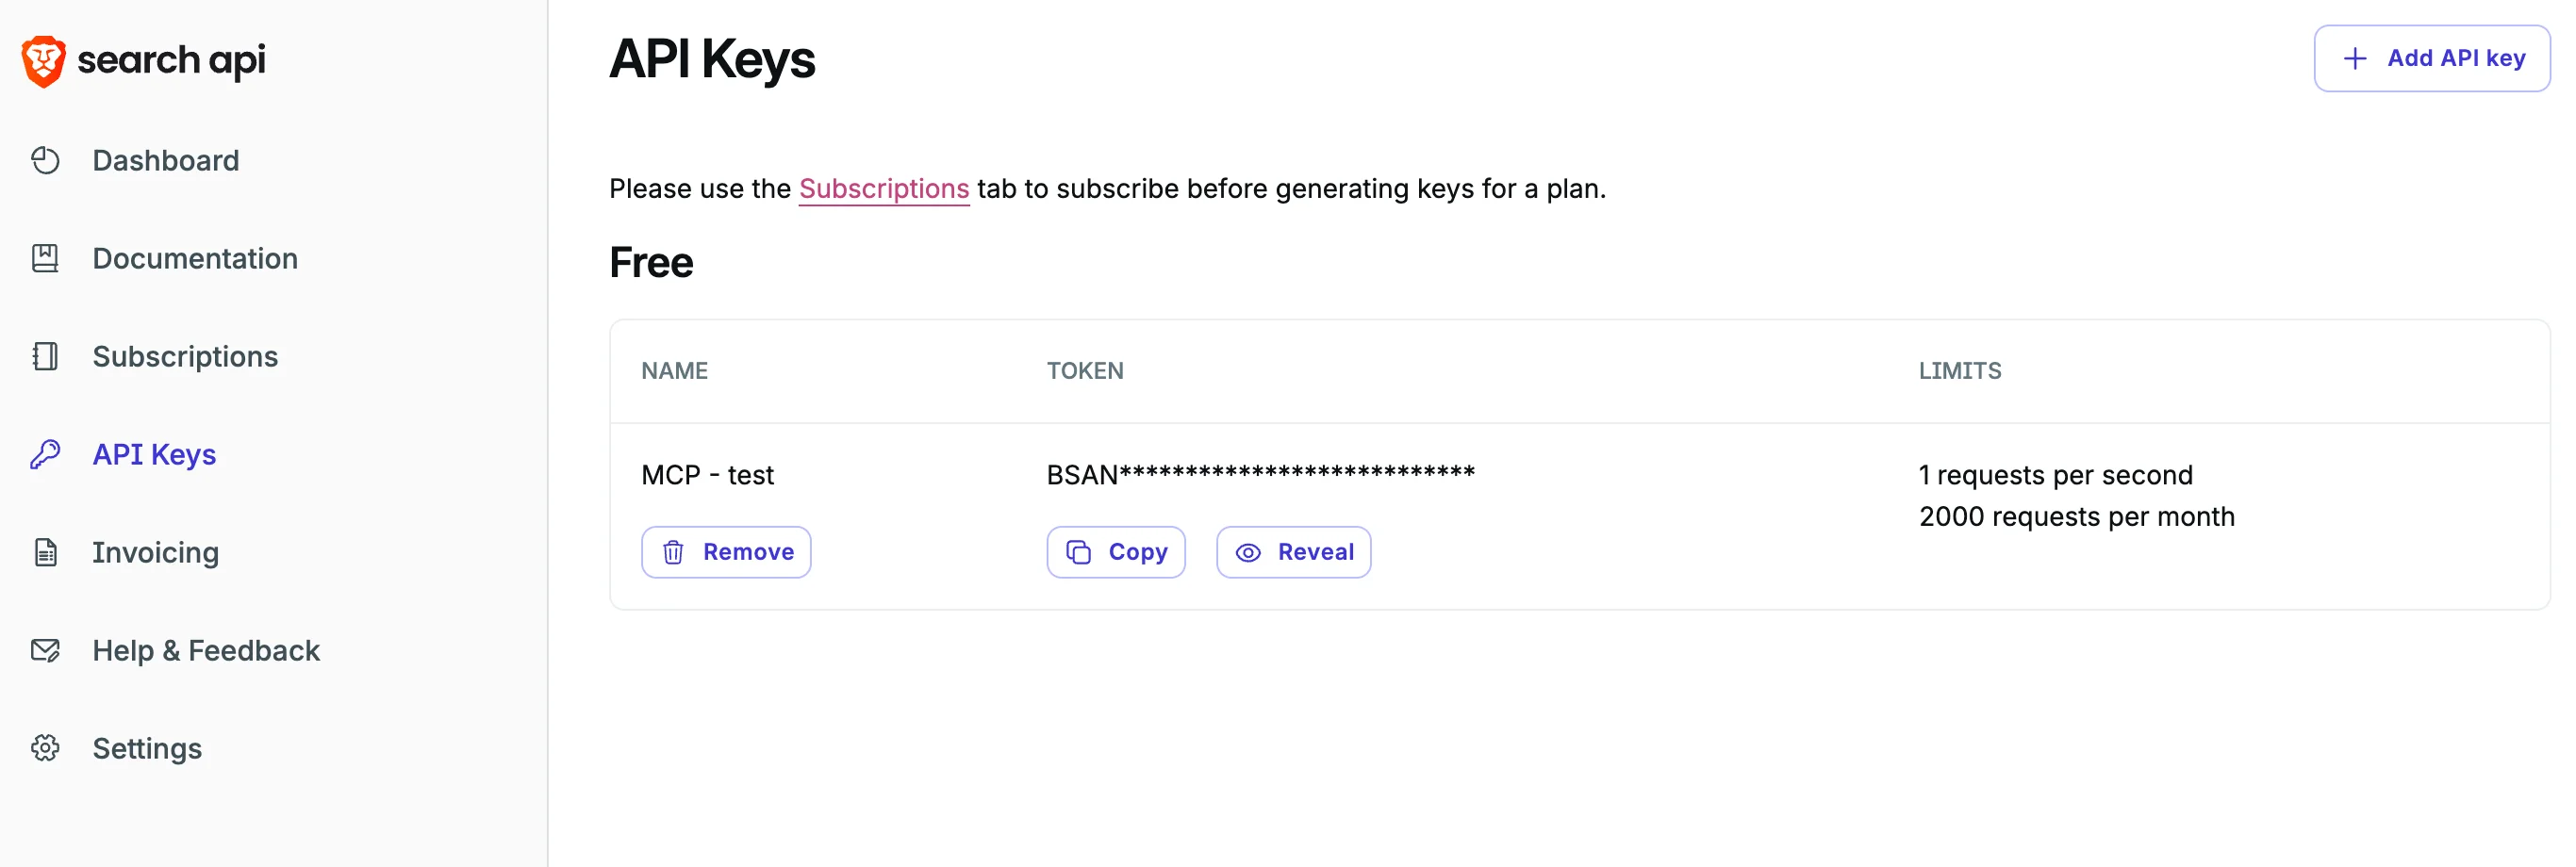
Task: Click the Subscriptions sidebar icon
Action: 45,356
